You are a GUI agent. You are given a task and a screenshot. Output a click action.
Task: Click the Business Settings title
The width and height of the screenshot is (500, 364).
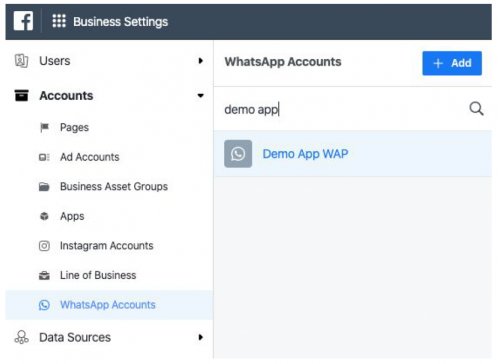pos(121,22)
